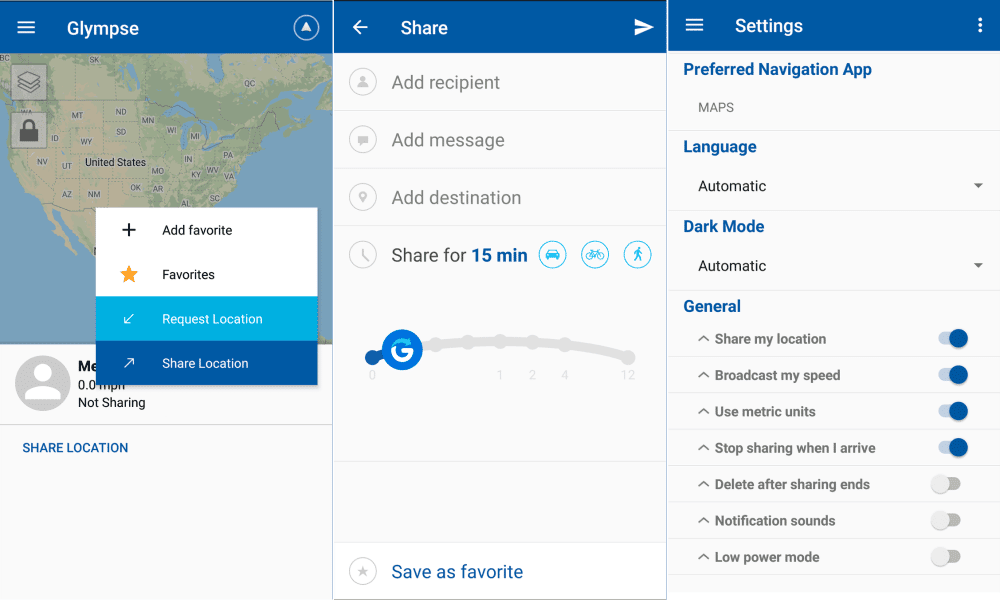
Task: Open the Settings overflow menu (three dots)
Action: [979, 26]
